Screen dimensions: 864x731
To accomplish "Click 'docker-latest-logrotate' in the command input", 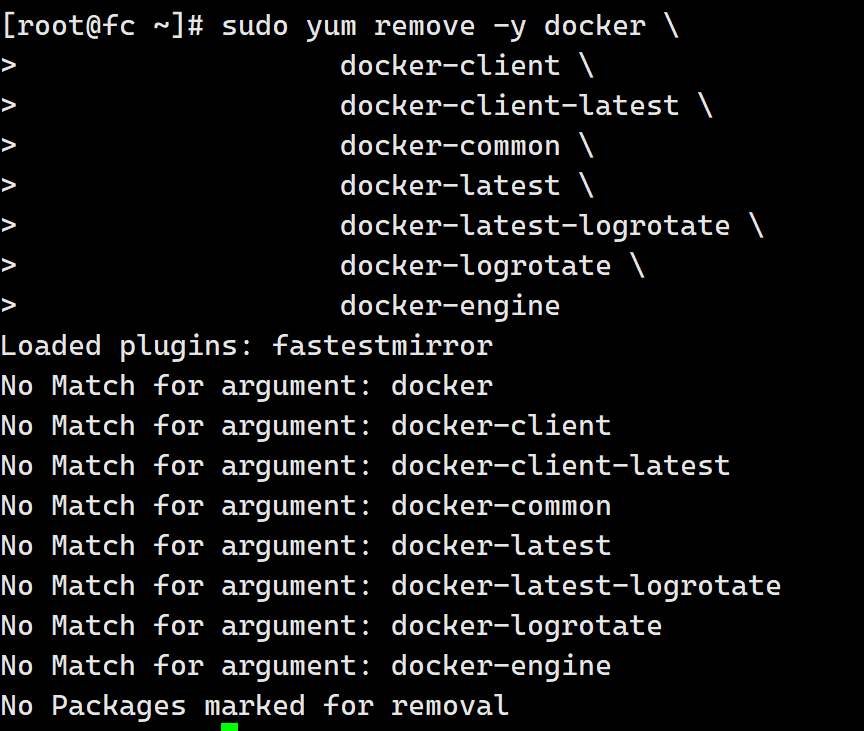I will (x=535, y=226).
